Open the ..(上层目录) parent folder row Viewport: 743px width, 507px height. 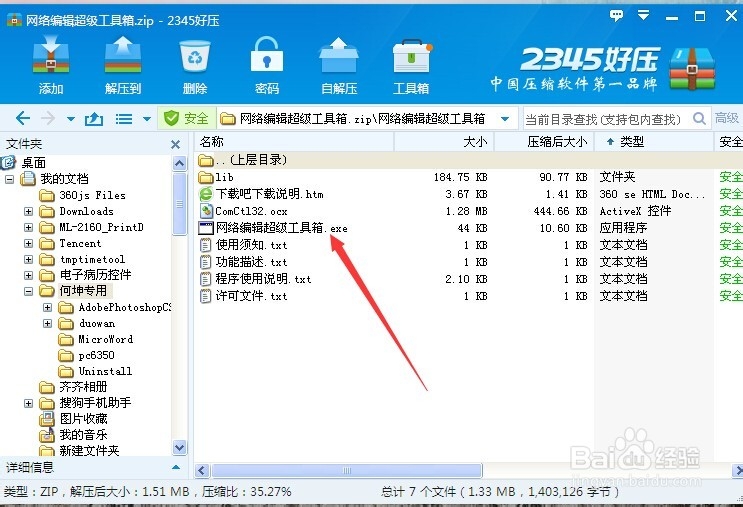coord(469,160)
